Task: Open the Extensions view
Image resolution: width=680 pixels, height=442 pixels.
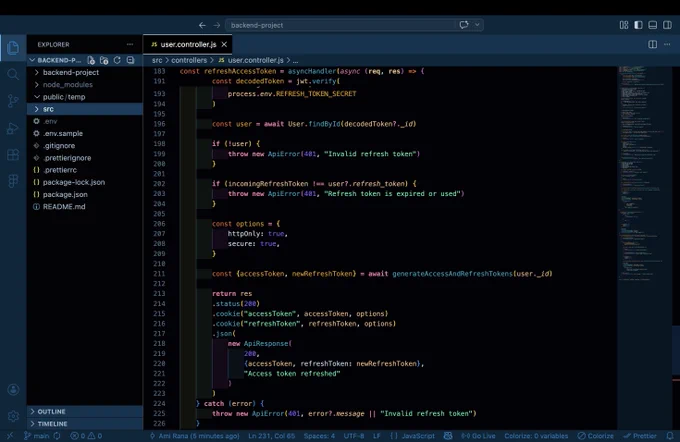Action: (13, 154)
